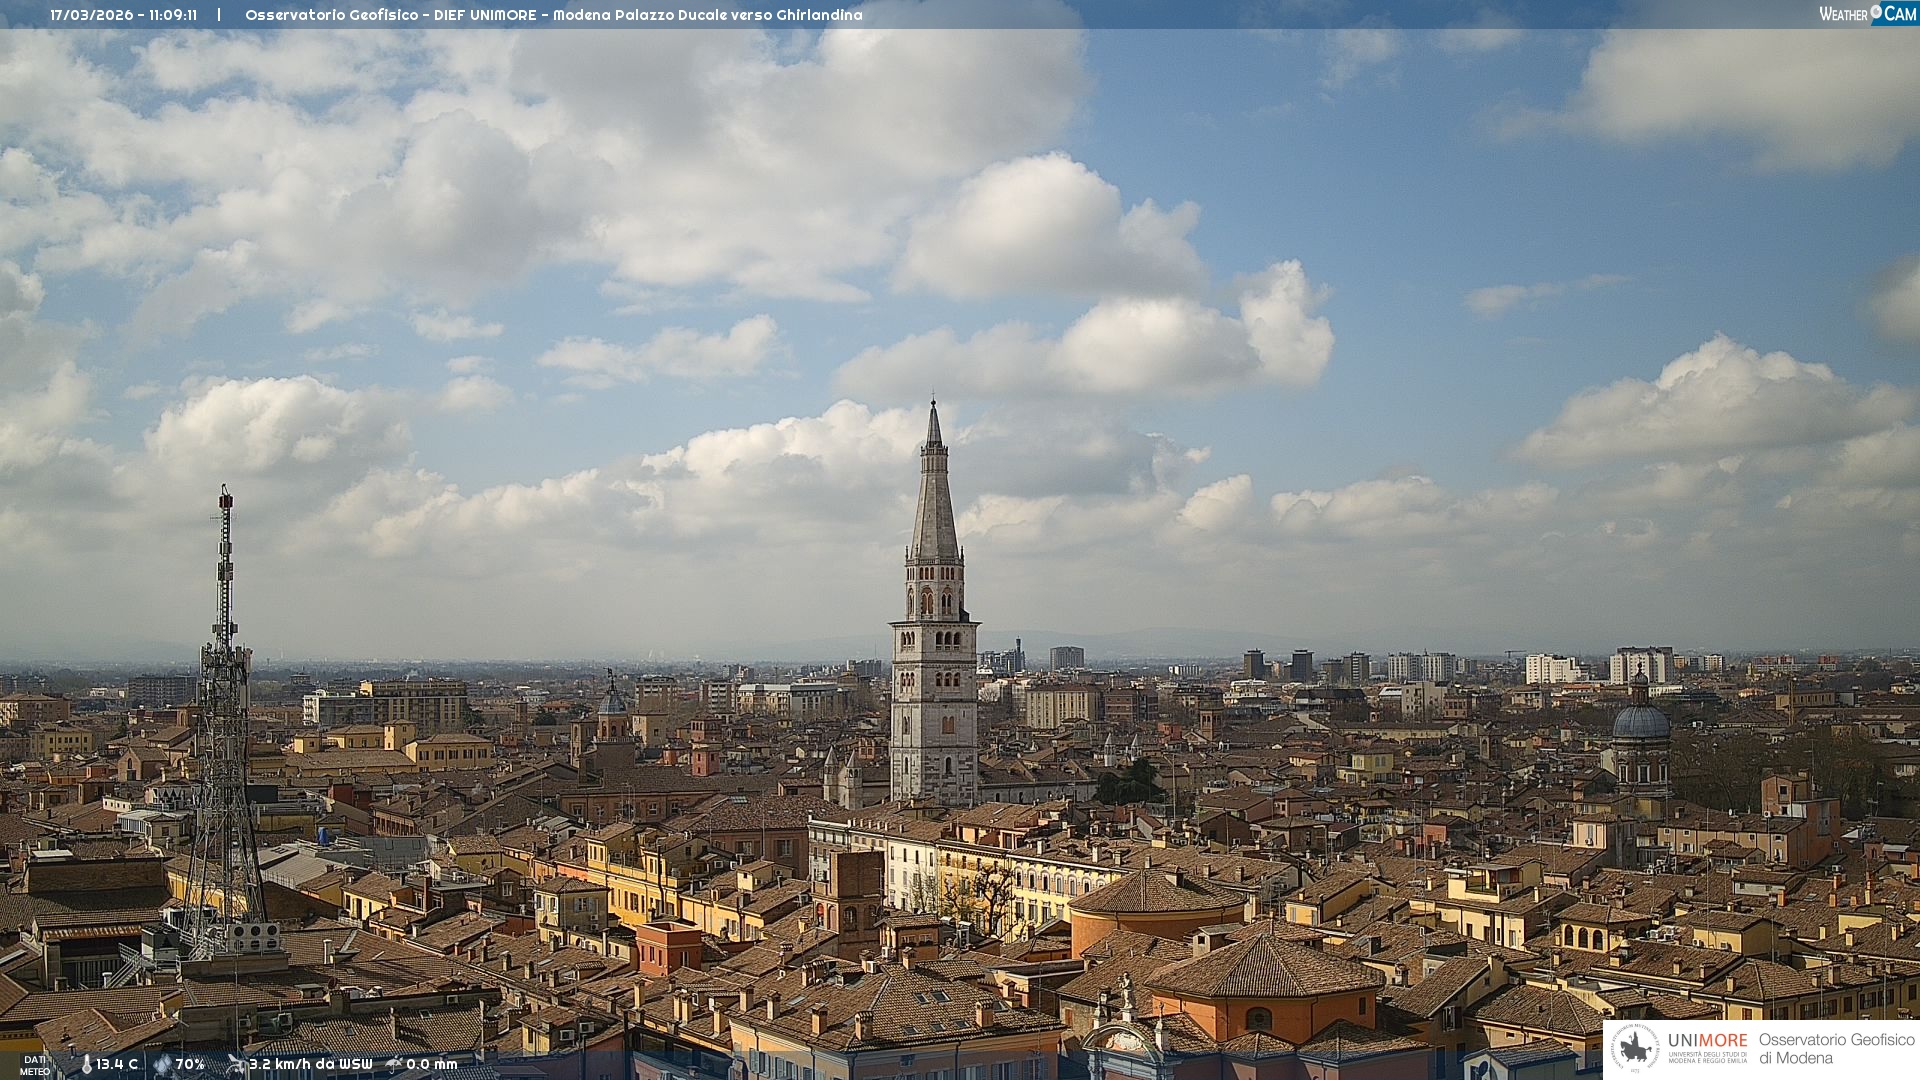Viewport: 1920px width, 1080px height.
Task: Click the 70% humidity value
Action: (x=190, y=1065)
